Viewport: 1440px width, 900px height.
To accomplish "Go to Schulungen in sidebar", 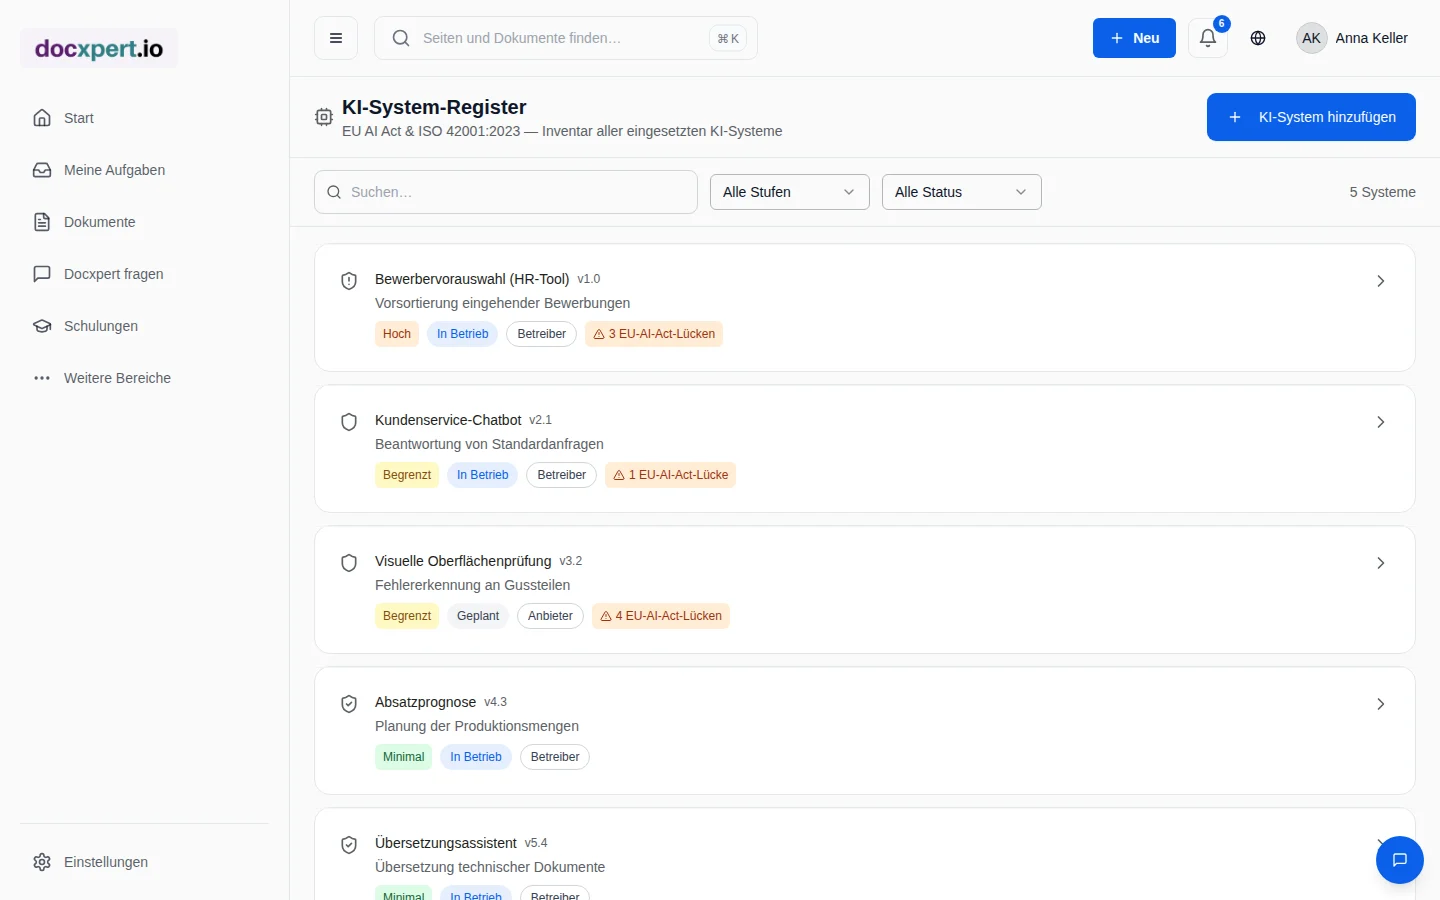I will coord(144,326).
